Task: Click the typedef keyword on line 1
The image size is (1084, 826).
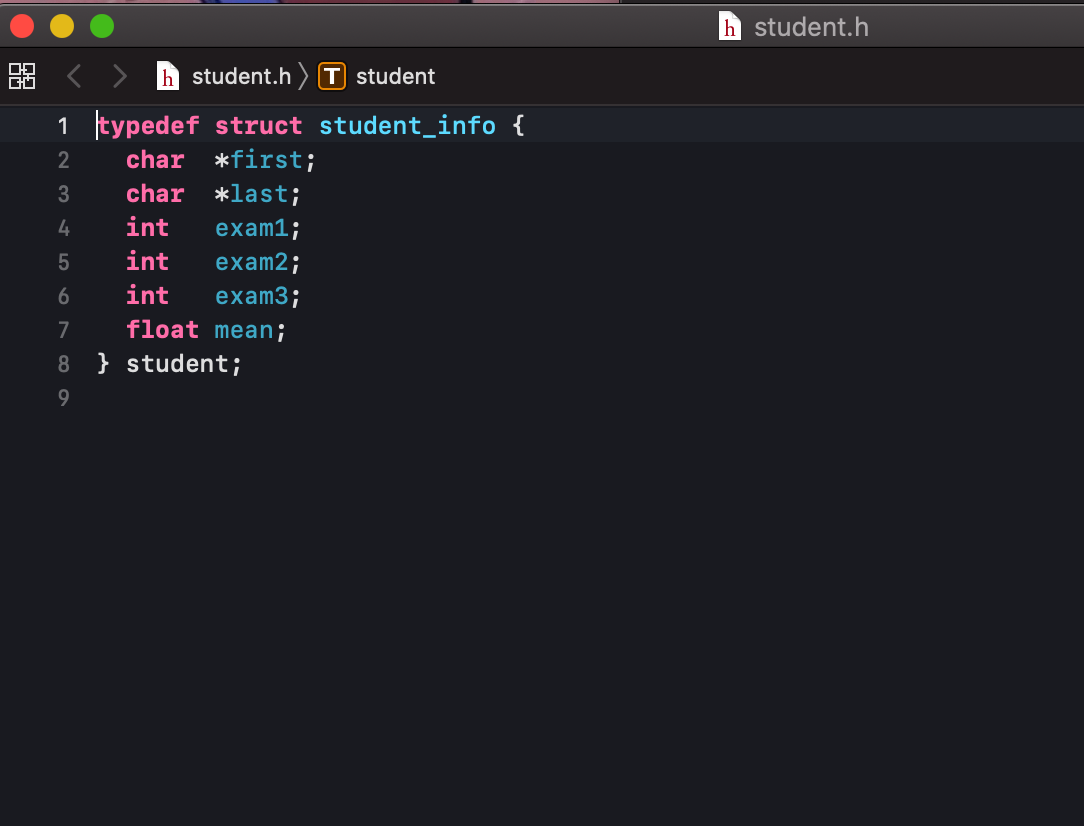Action: click(x=149, y=126)
